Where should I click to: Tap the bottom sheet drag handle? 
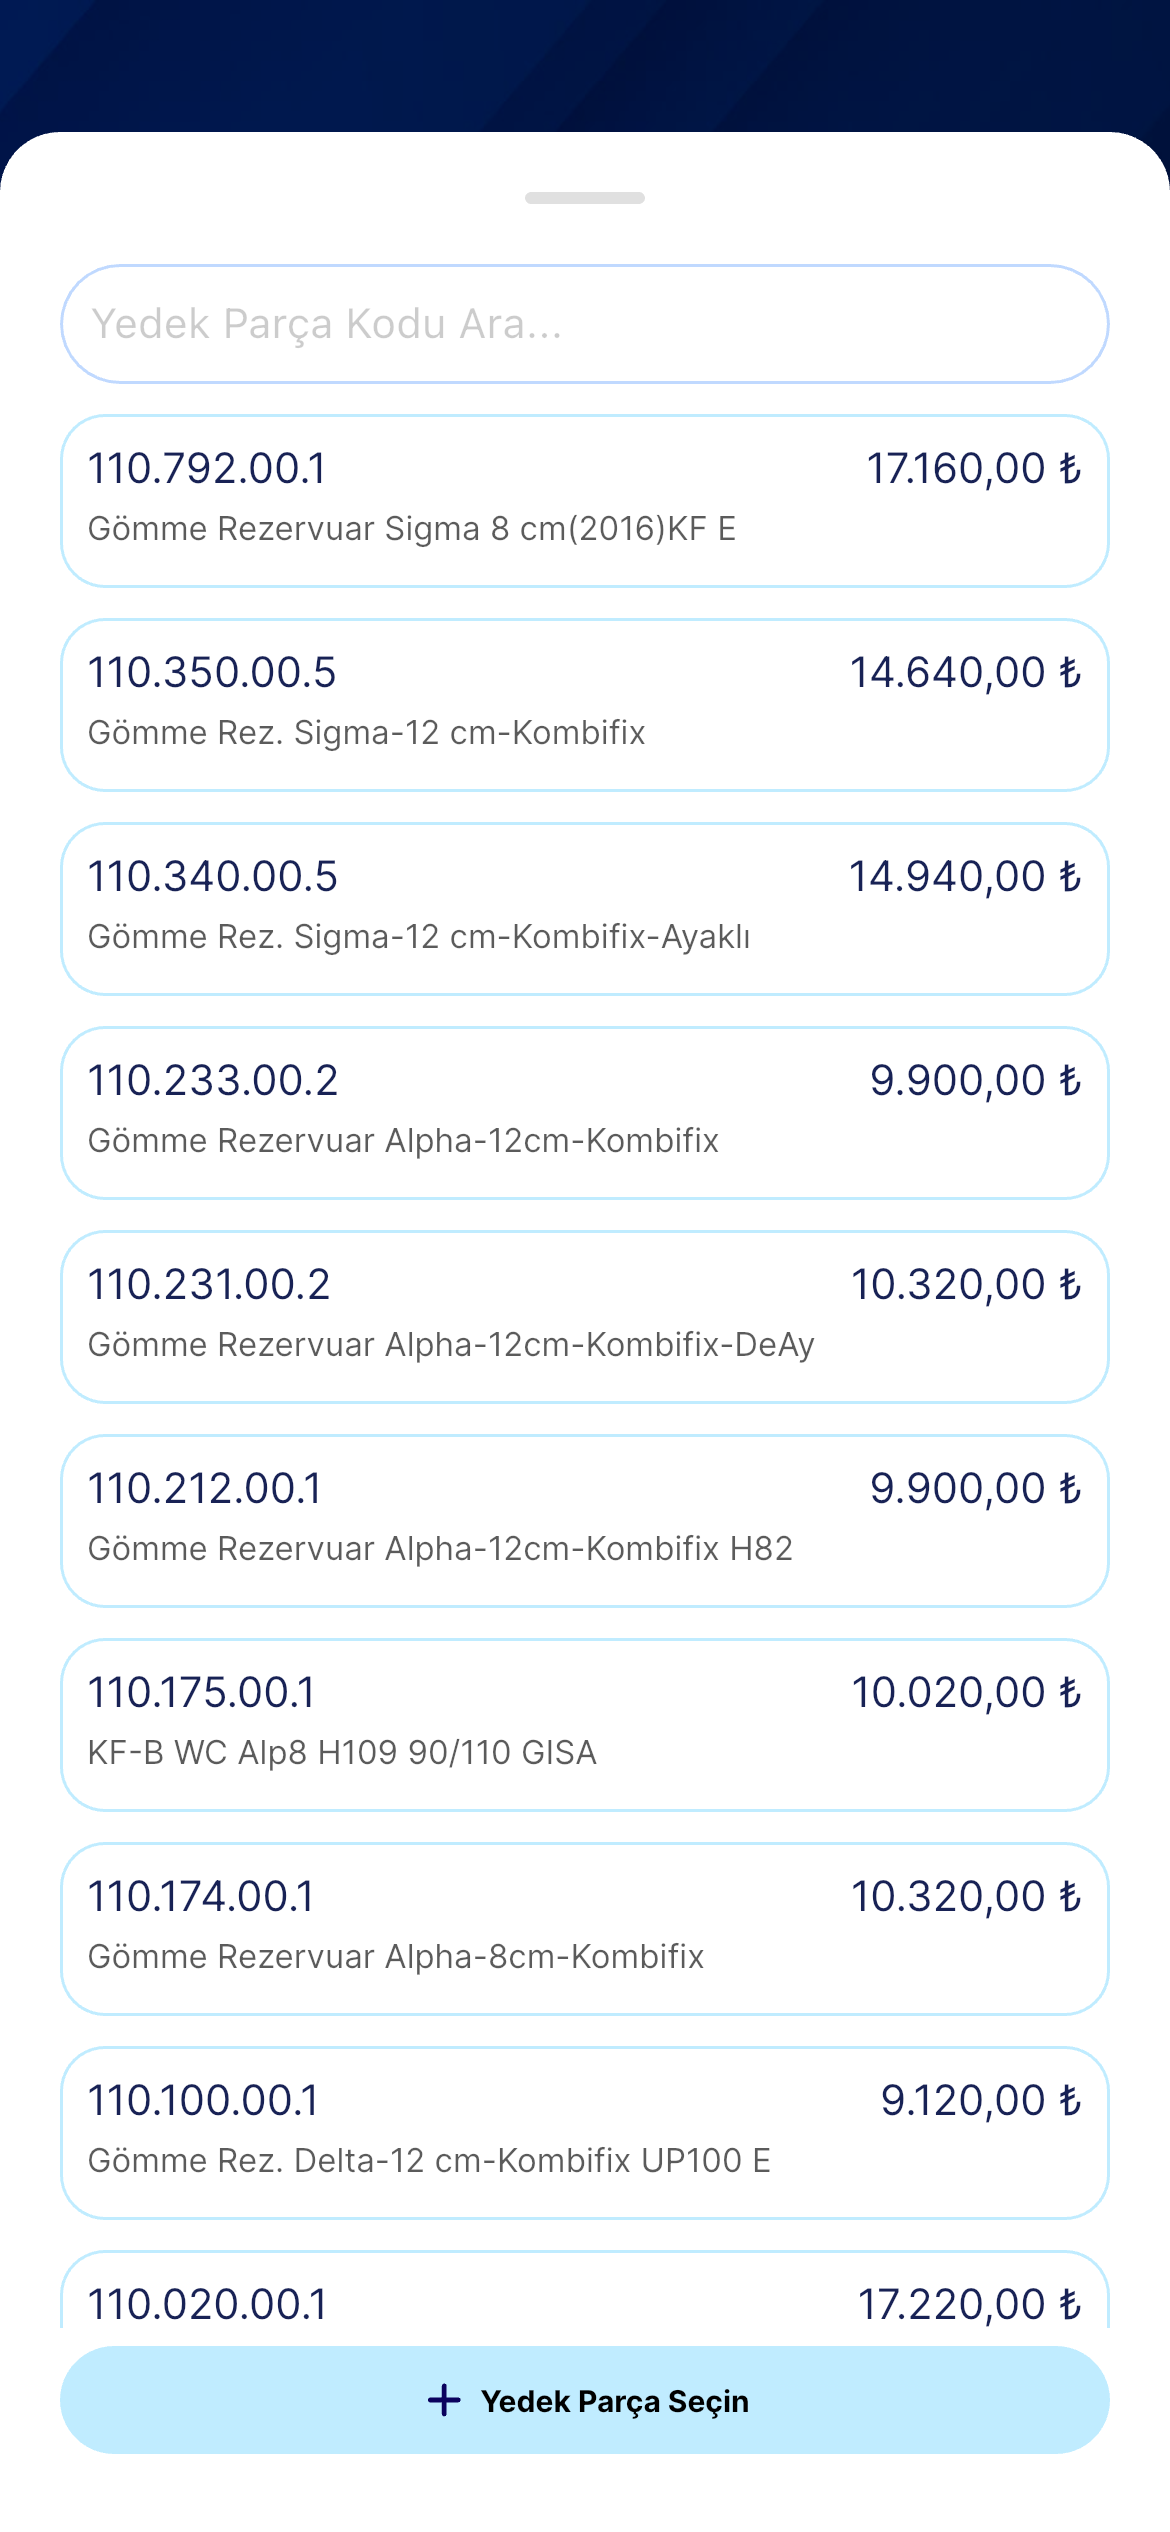pos(585,198)
